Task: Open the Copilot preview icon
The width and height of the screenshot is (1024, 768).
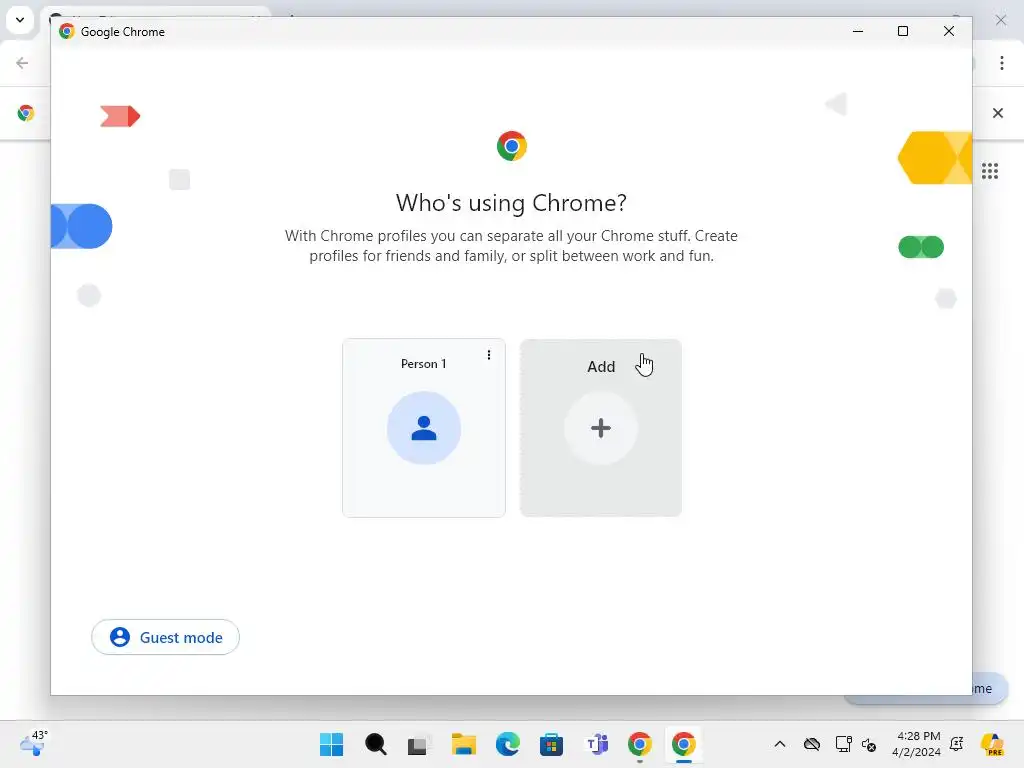Action: 992,744
